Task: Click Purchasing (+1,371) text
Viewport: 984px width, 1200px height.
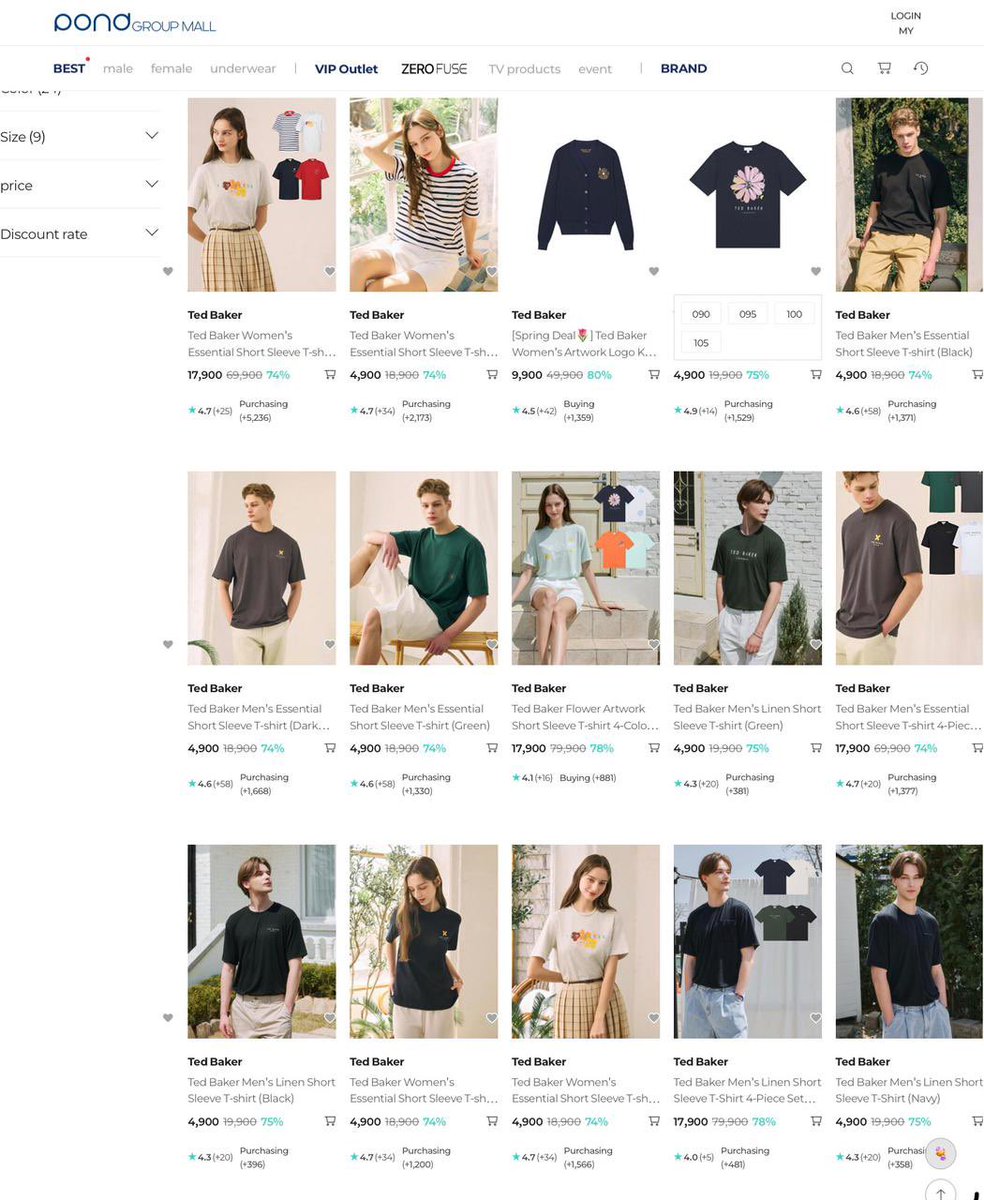Action: click(x=911, y=411)
